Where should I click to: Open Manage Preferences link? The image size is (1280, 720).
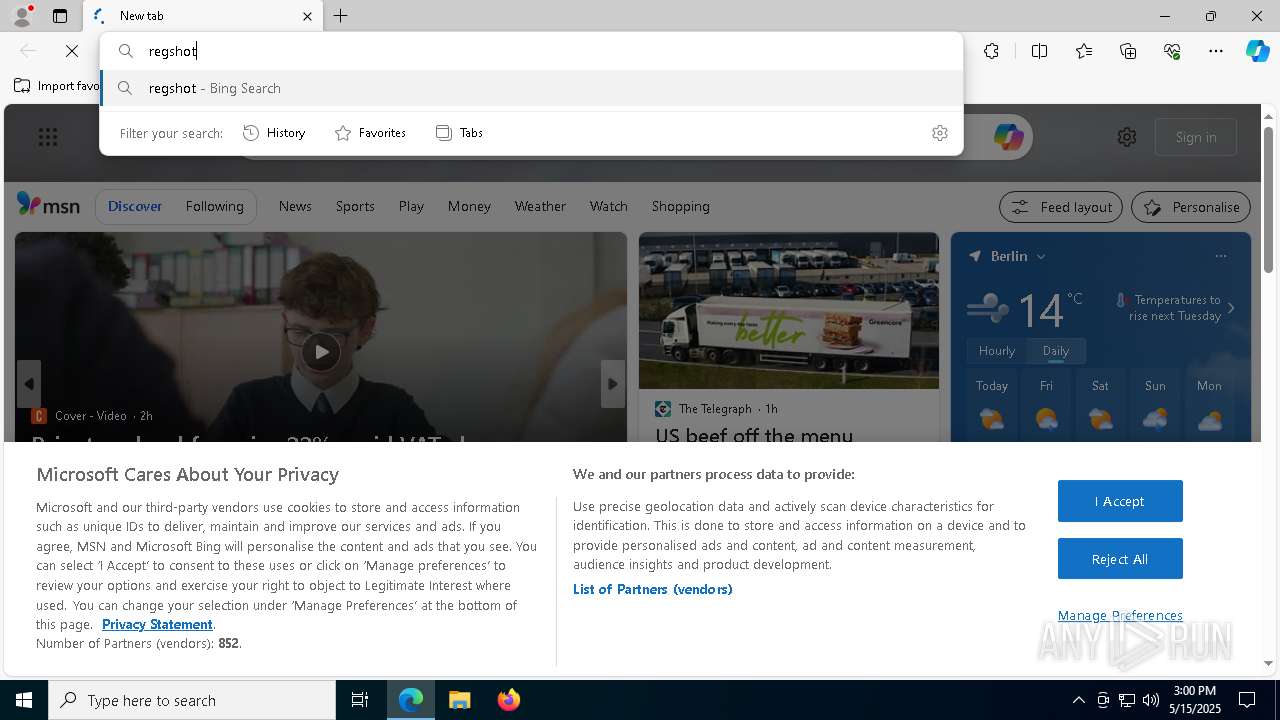1120,615
